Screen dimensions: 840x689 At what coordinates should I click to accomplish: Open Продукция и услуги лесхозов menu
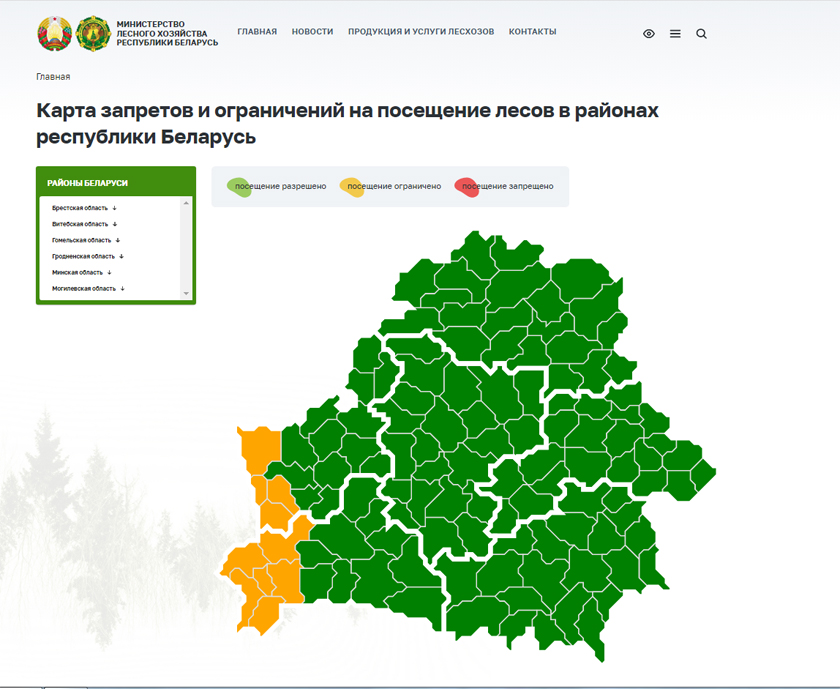[x=421, y=32]
